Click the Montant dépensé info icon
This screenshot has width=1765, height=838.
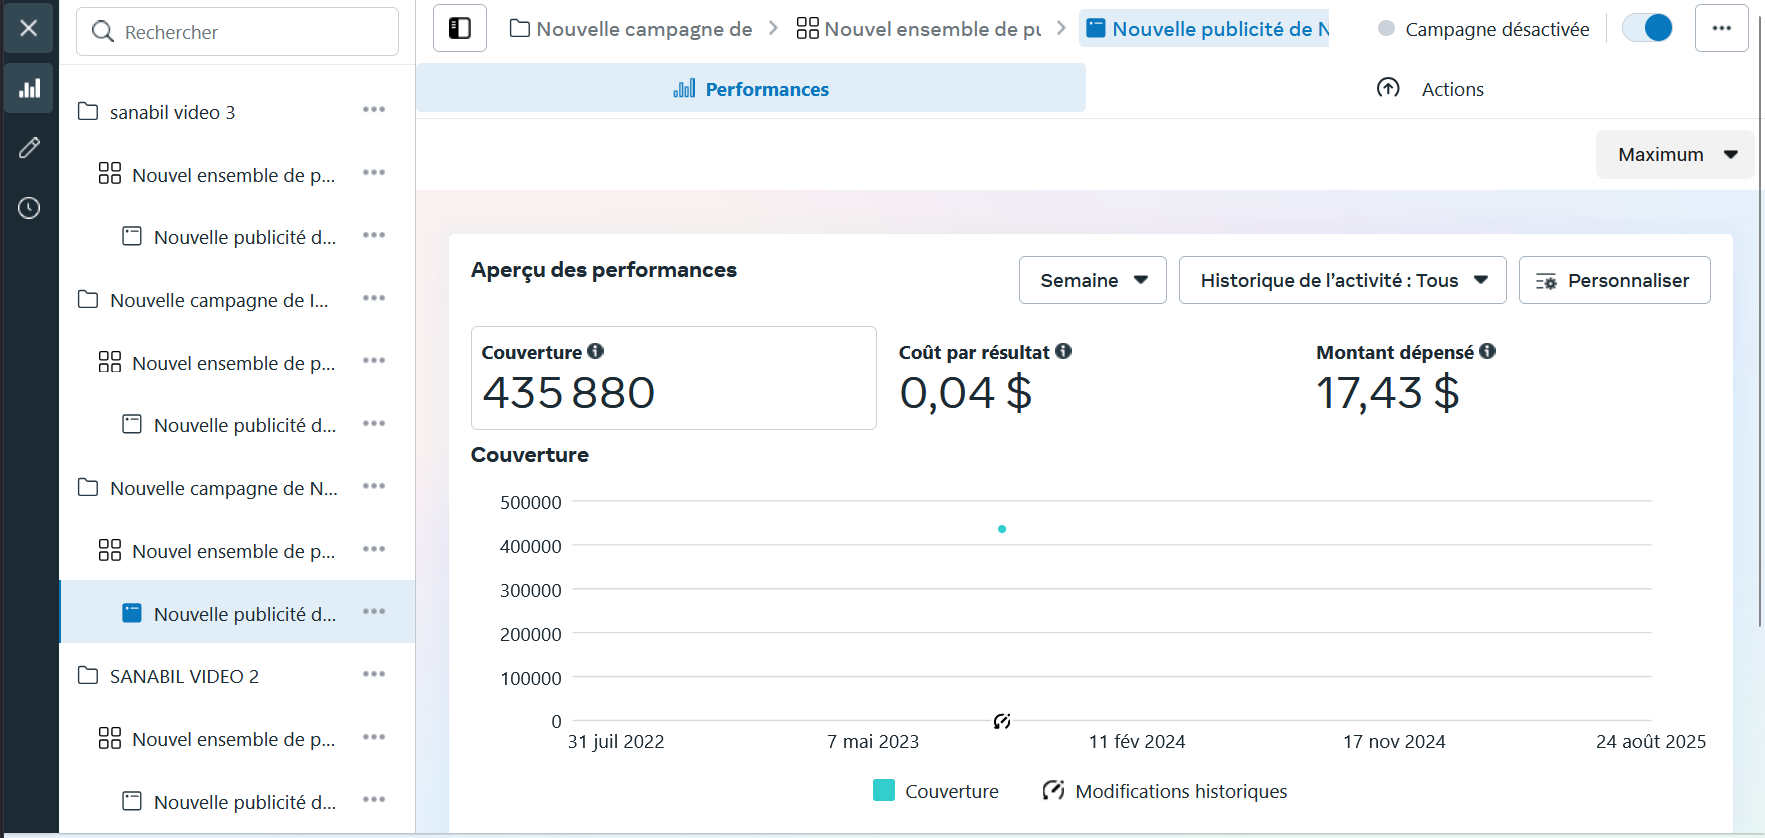point(1488,351)
